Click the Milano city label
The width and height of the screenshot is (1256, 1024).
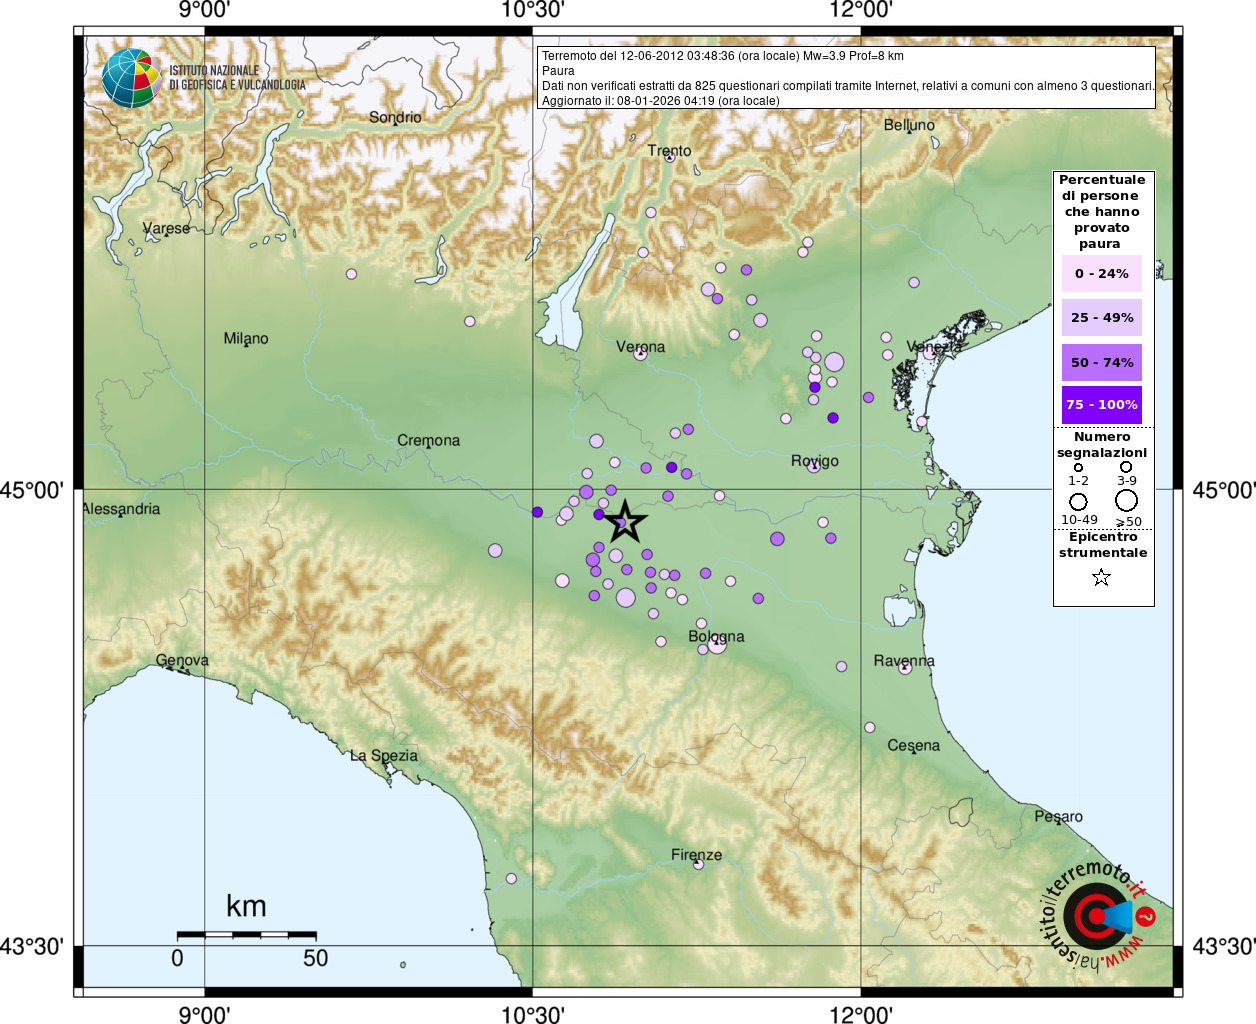[246, 339]
